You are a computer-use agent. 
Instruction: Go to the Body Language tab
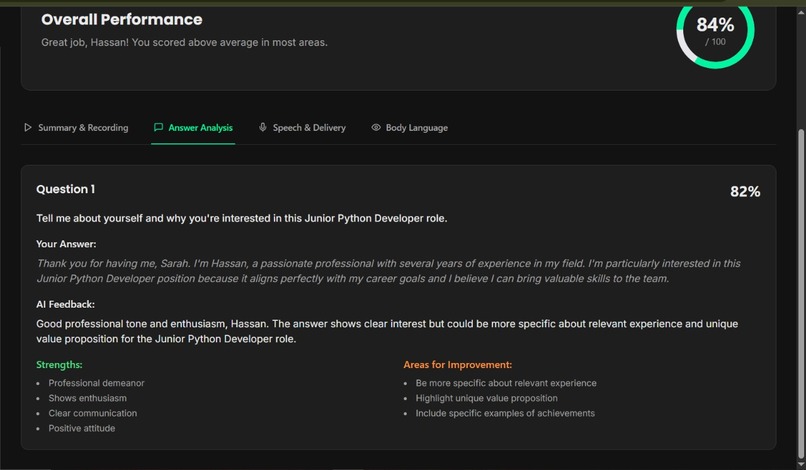(416, 128)
